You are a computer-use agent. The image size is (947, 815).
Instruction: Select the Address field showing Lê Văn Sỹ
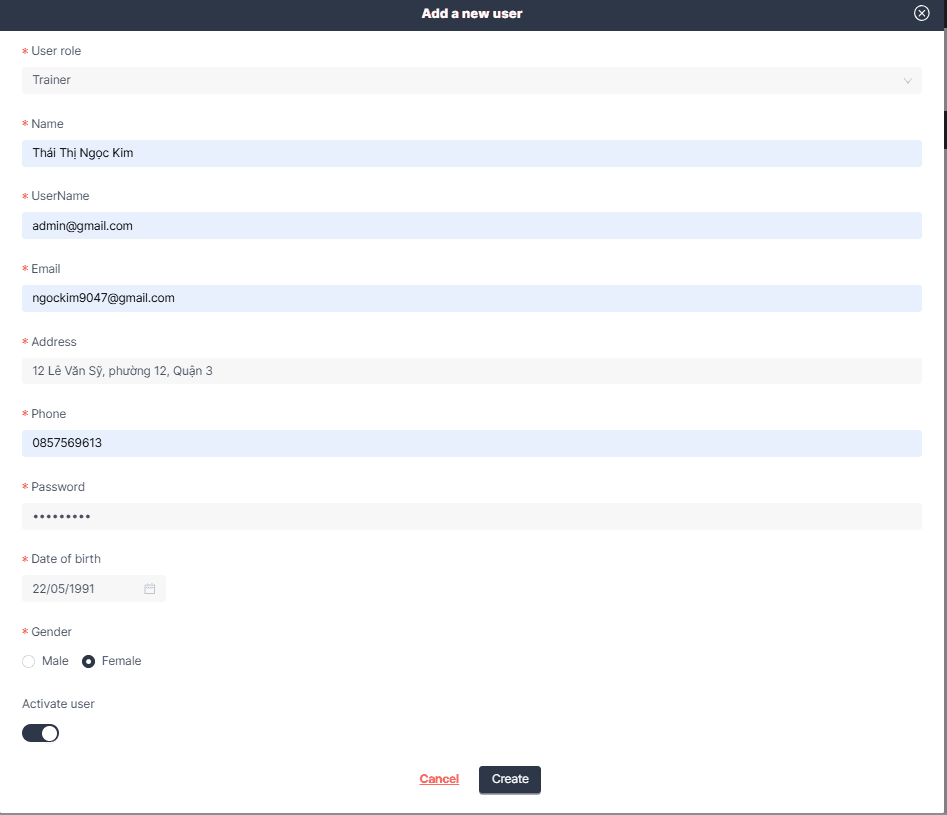click(x=472, y=370)
